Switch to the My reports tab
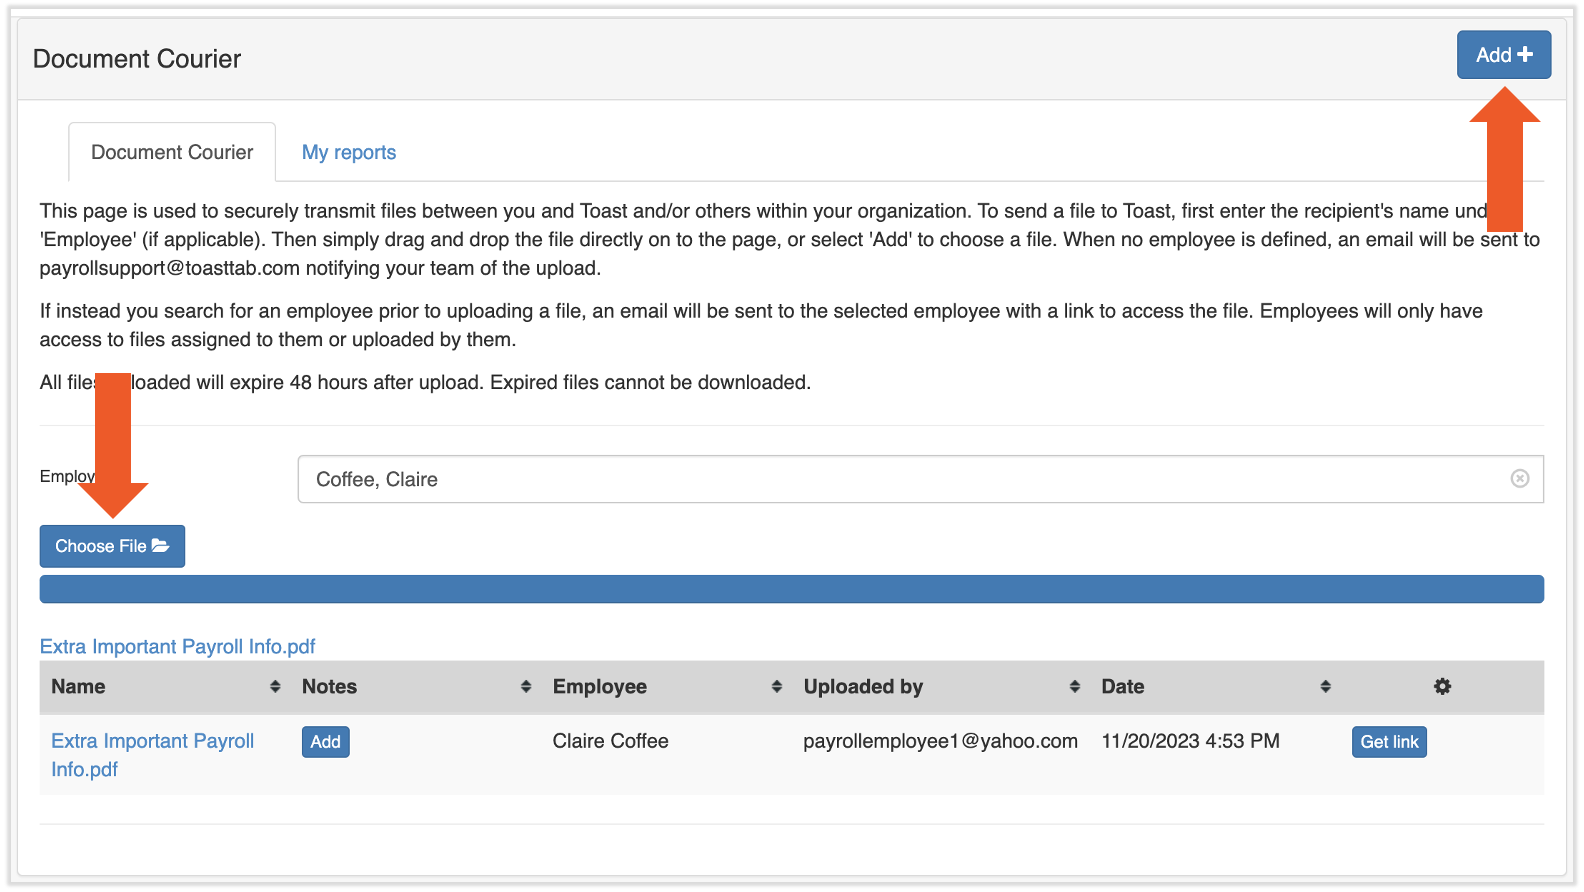Screen dimensions: 1584x892 point(349,152)
